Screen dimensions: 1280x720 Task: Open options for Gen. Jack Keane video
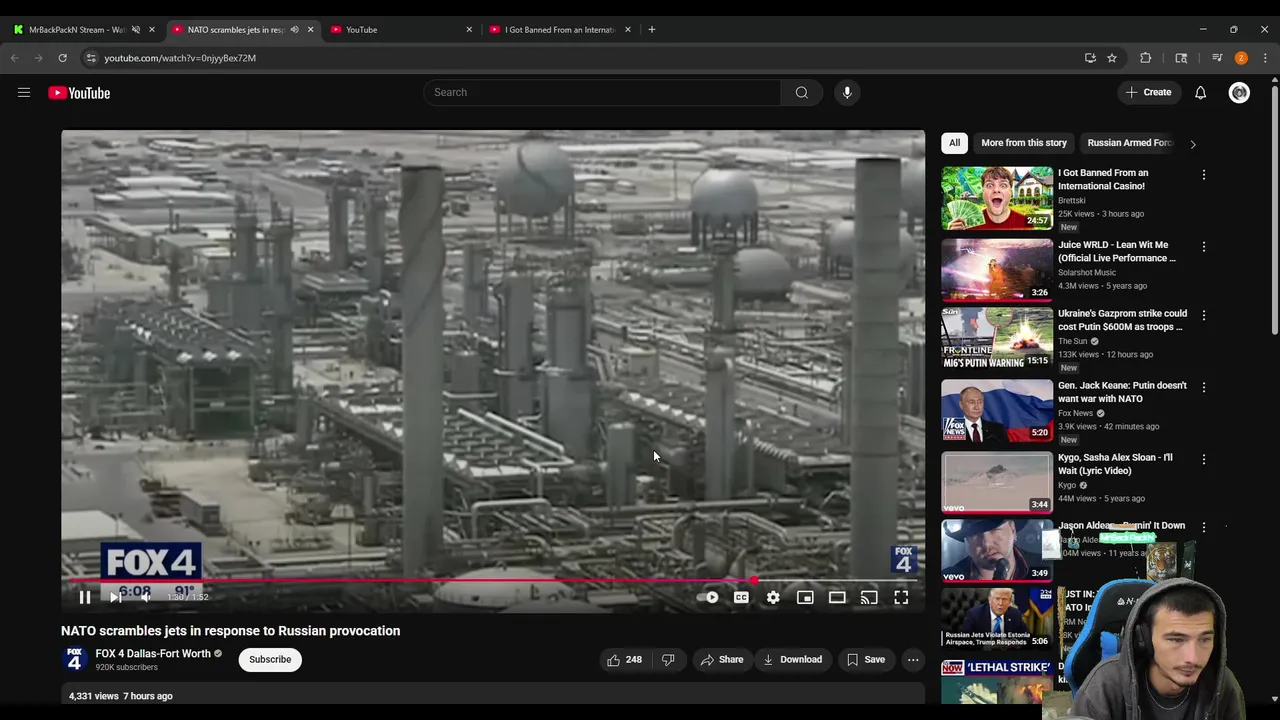[x=1204, y=388]
